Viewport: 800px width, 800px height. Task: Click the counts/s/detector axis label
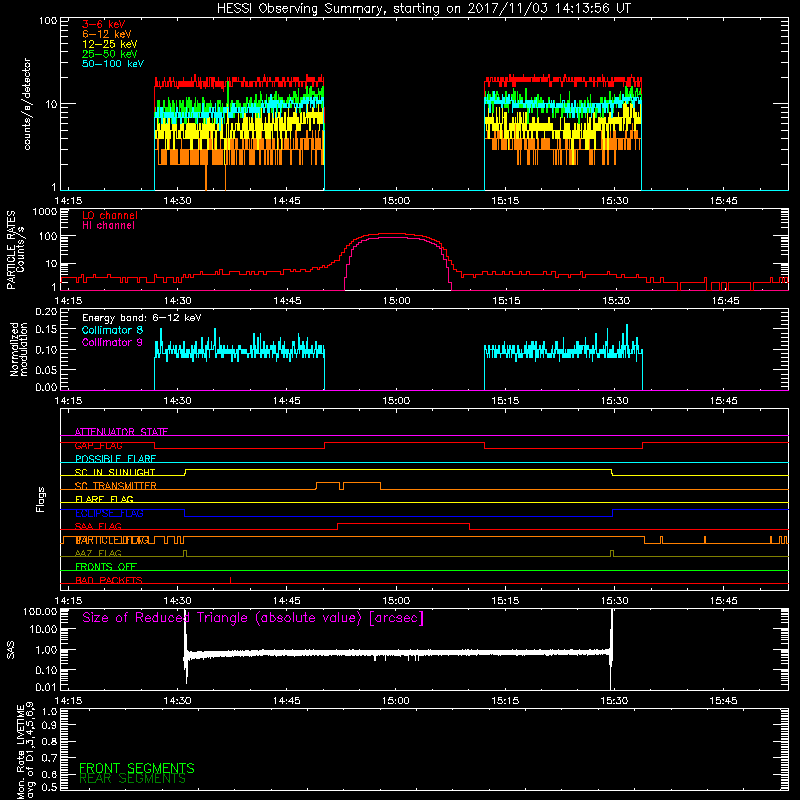(x=27, y=104)
